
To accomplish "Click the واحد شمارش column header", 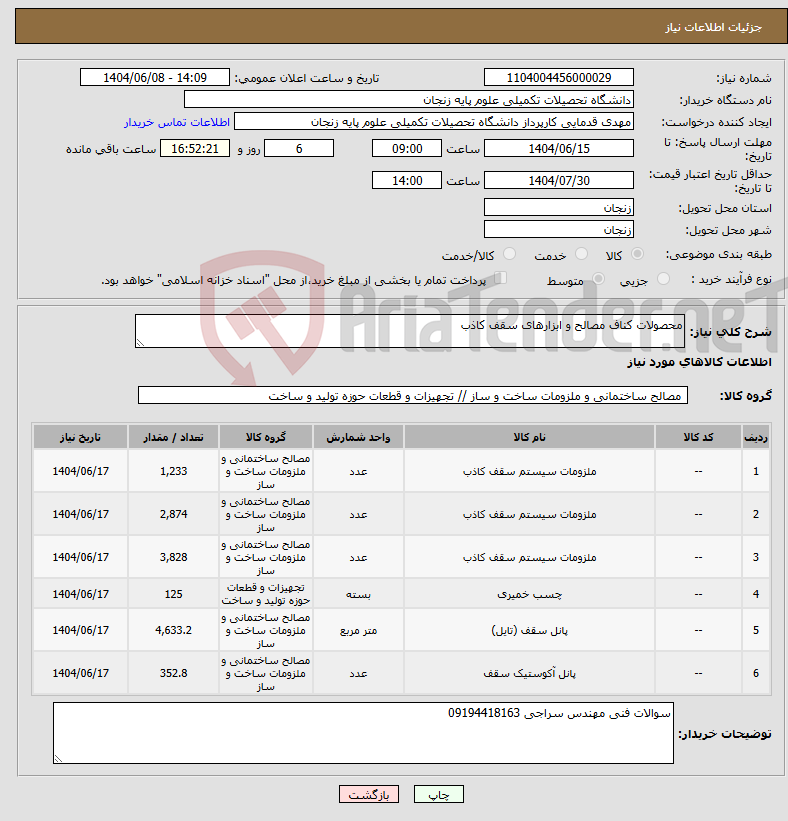I will [358, 437].
